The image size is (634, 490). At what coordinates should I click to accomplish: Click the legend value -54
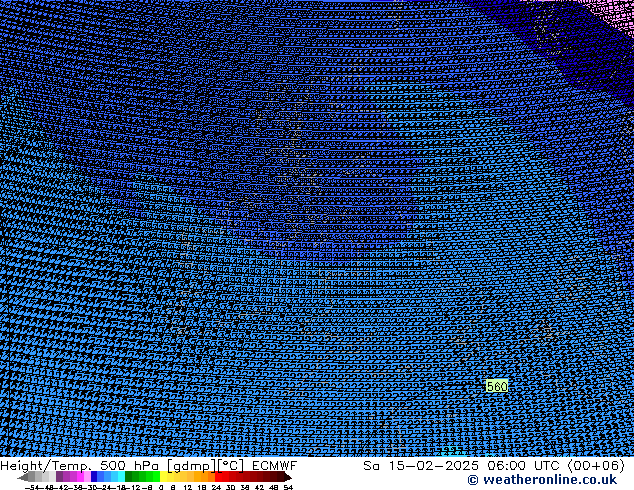[x=31, y=488]
